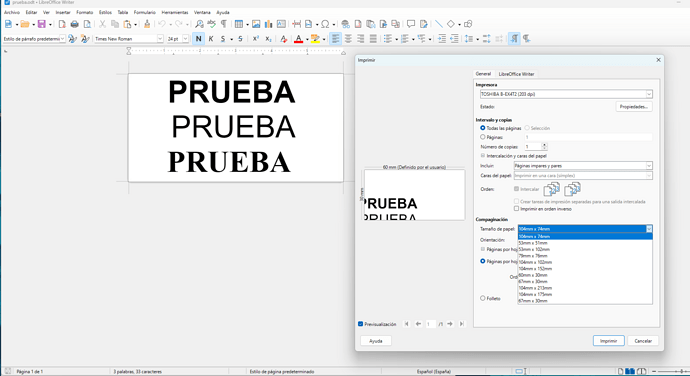Click the Insert comment speech bubble icon
The width and height of the screenshot is (690, 376).
411,24
